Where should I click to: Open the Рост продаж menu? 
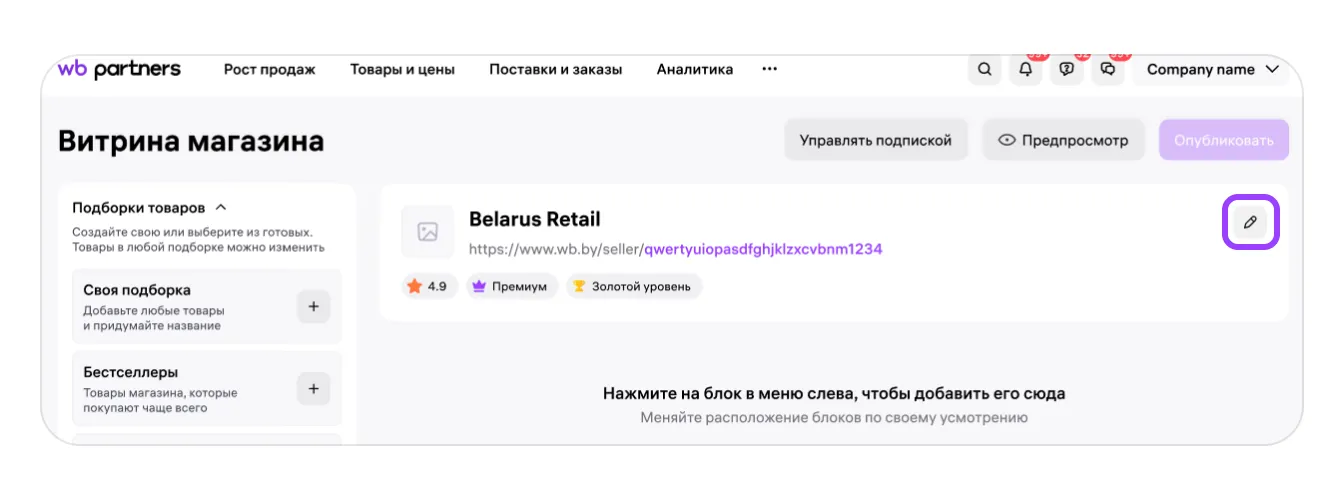(x=269, y=70)
